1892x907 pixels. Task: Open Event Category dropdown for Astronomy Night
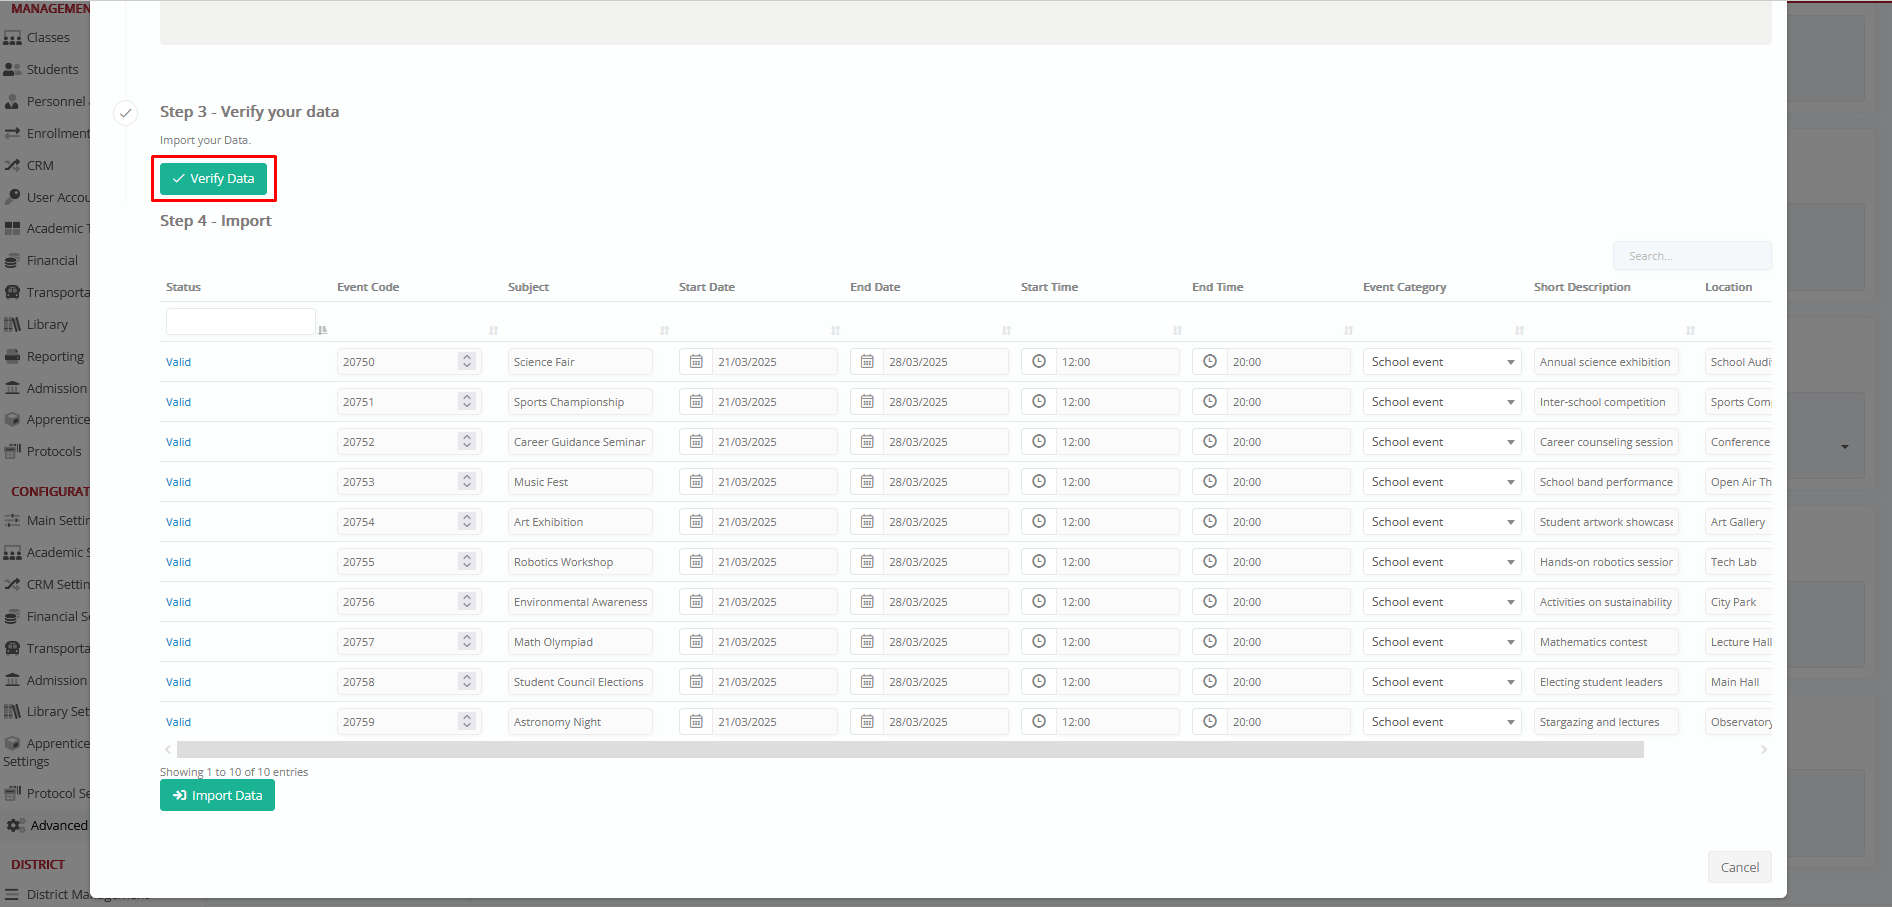coord(1510,722)
